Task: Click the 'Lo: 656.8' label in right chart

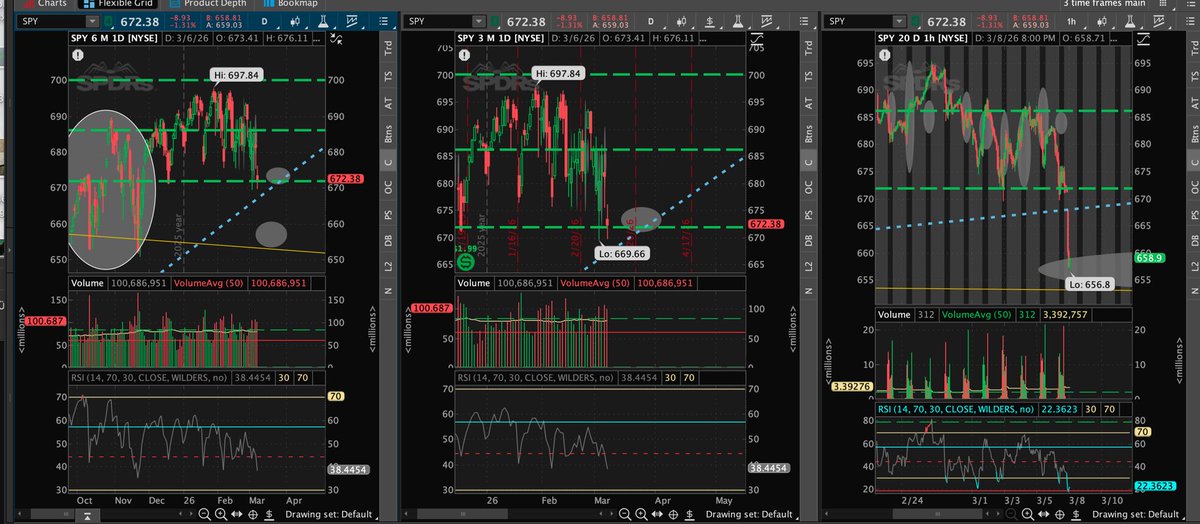Action: click(x=1092, y=283)
